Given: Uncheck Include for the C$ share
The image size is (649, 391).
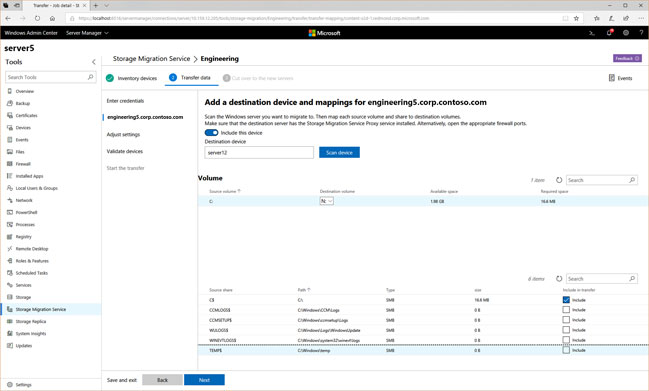Looking at the screenshot, I should pyautogui.click(x=566, y=300).
